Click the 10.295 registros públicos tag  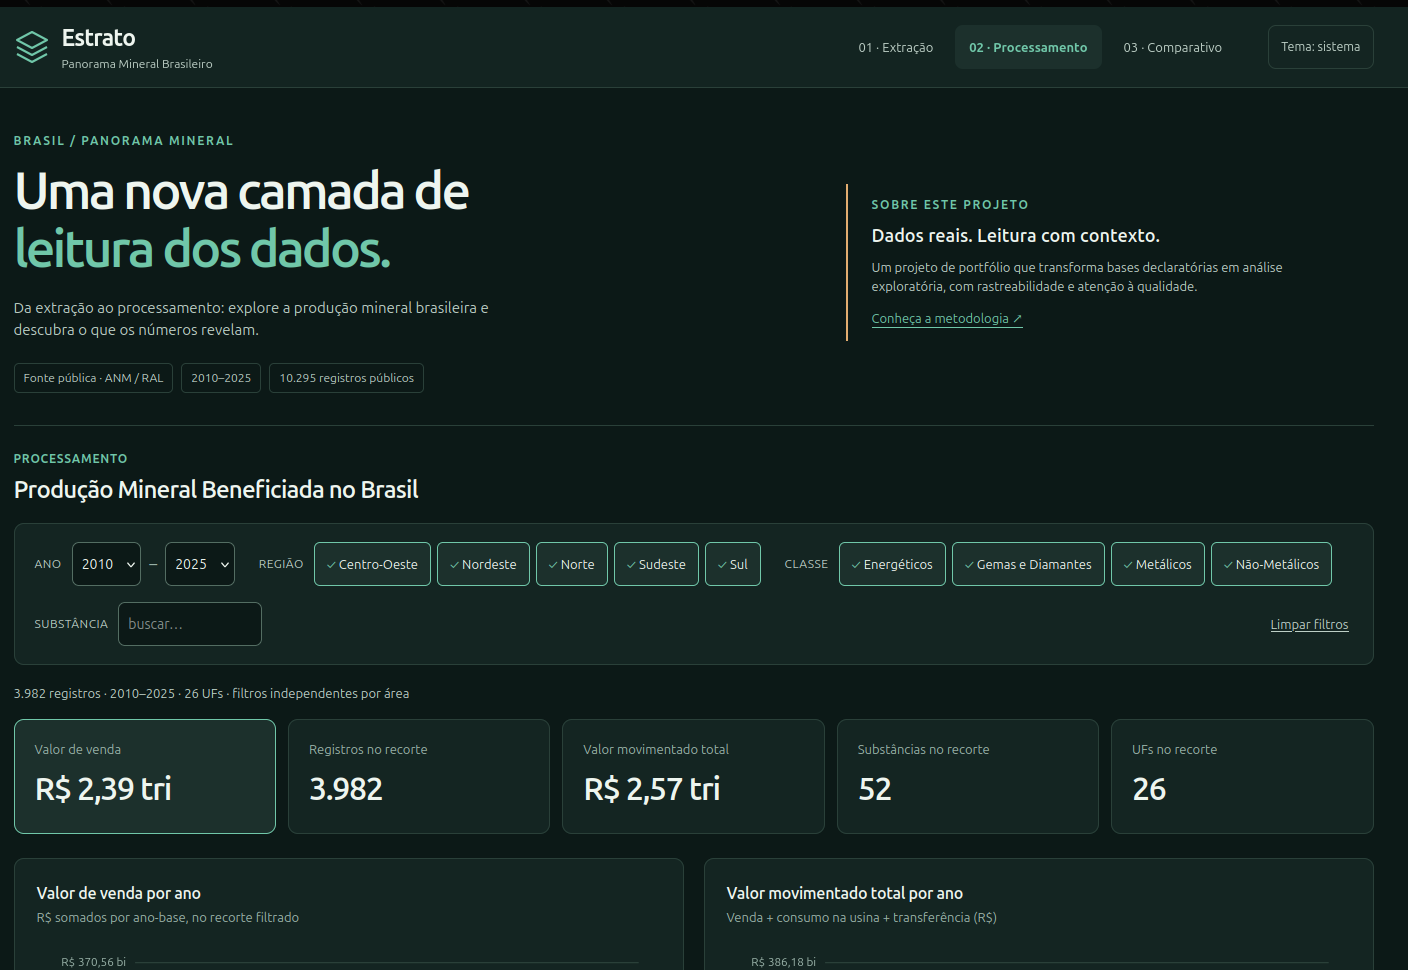point(346,378)
